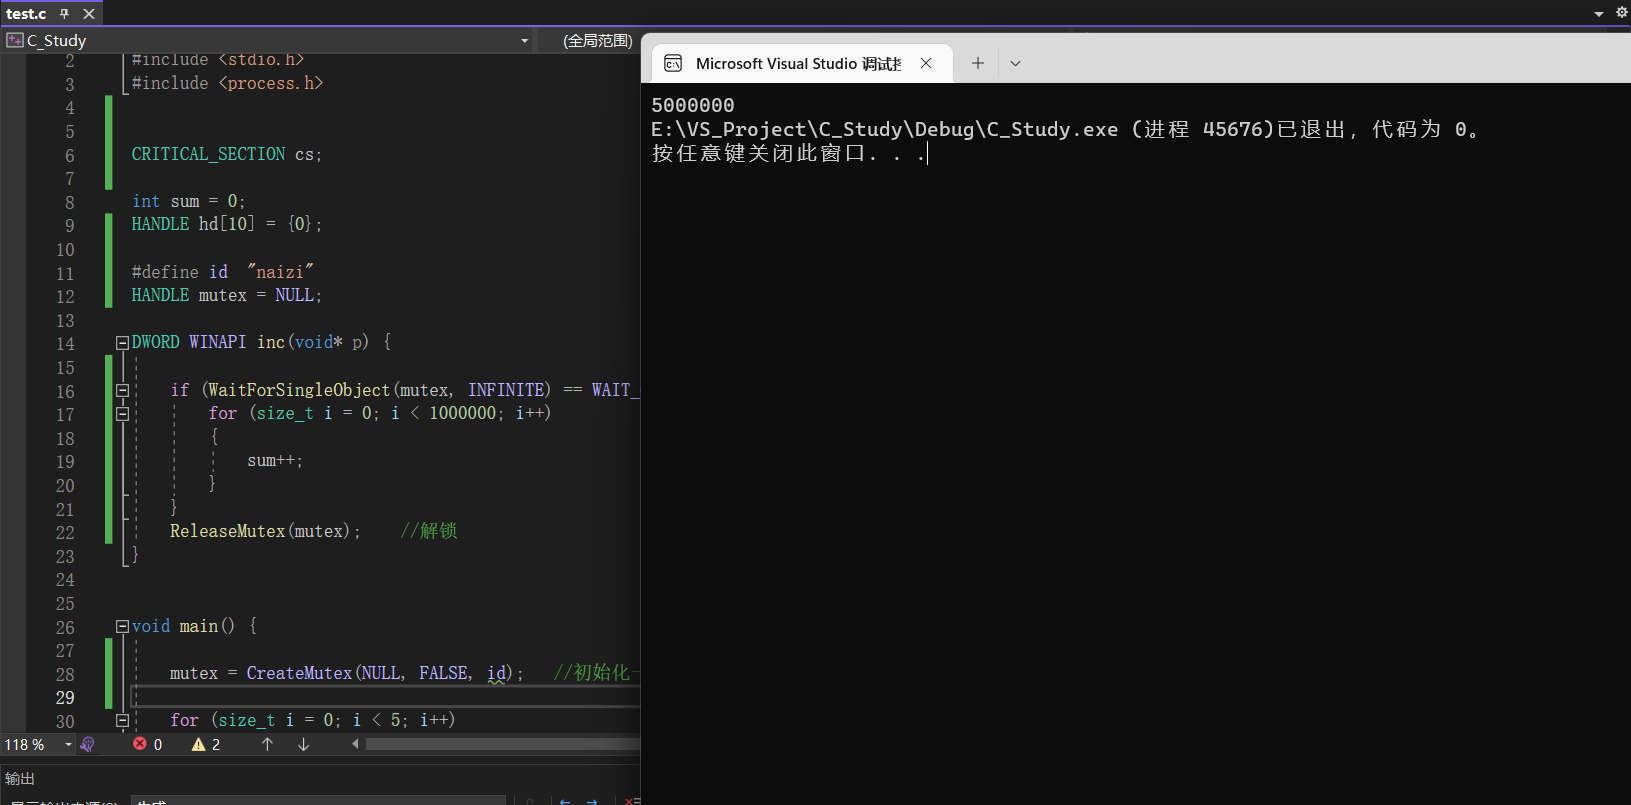Click the yellow warning count indicator

(x=206, y=744)
